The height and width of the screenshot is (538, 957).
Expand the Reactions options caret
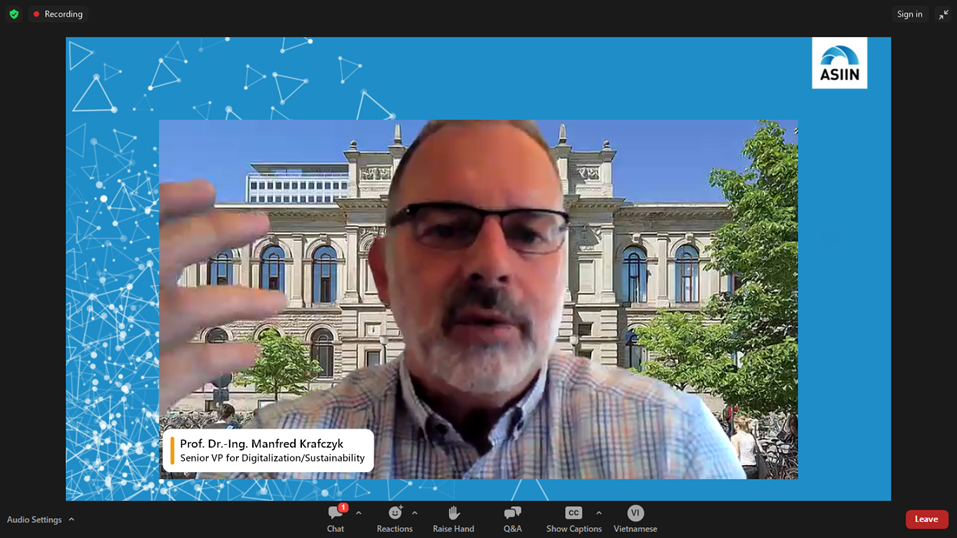coord(415,513)
